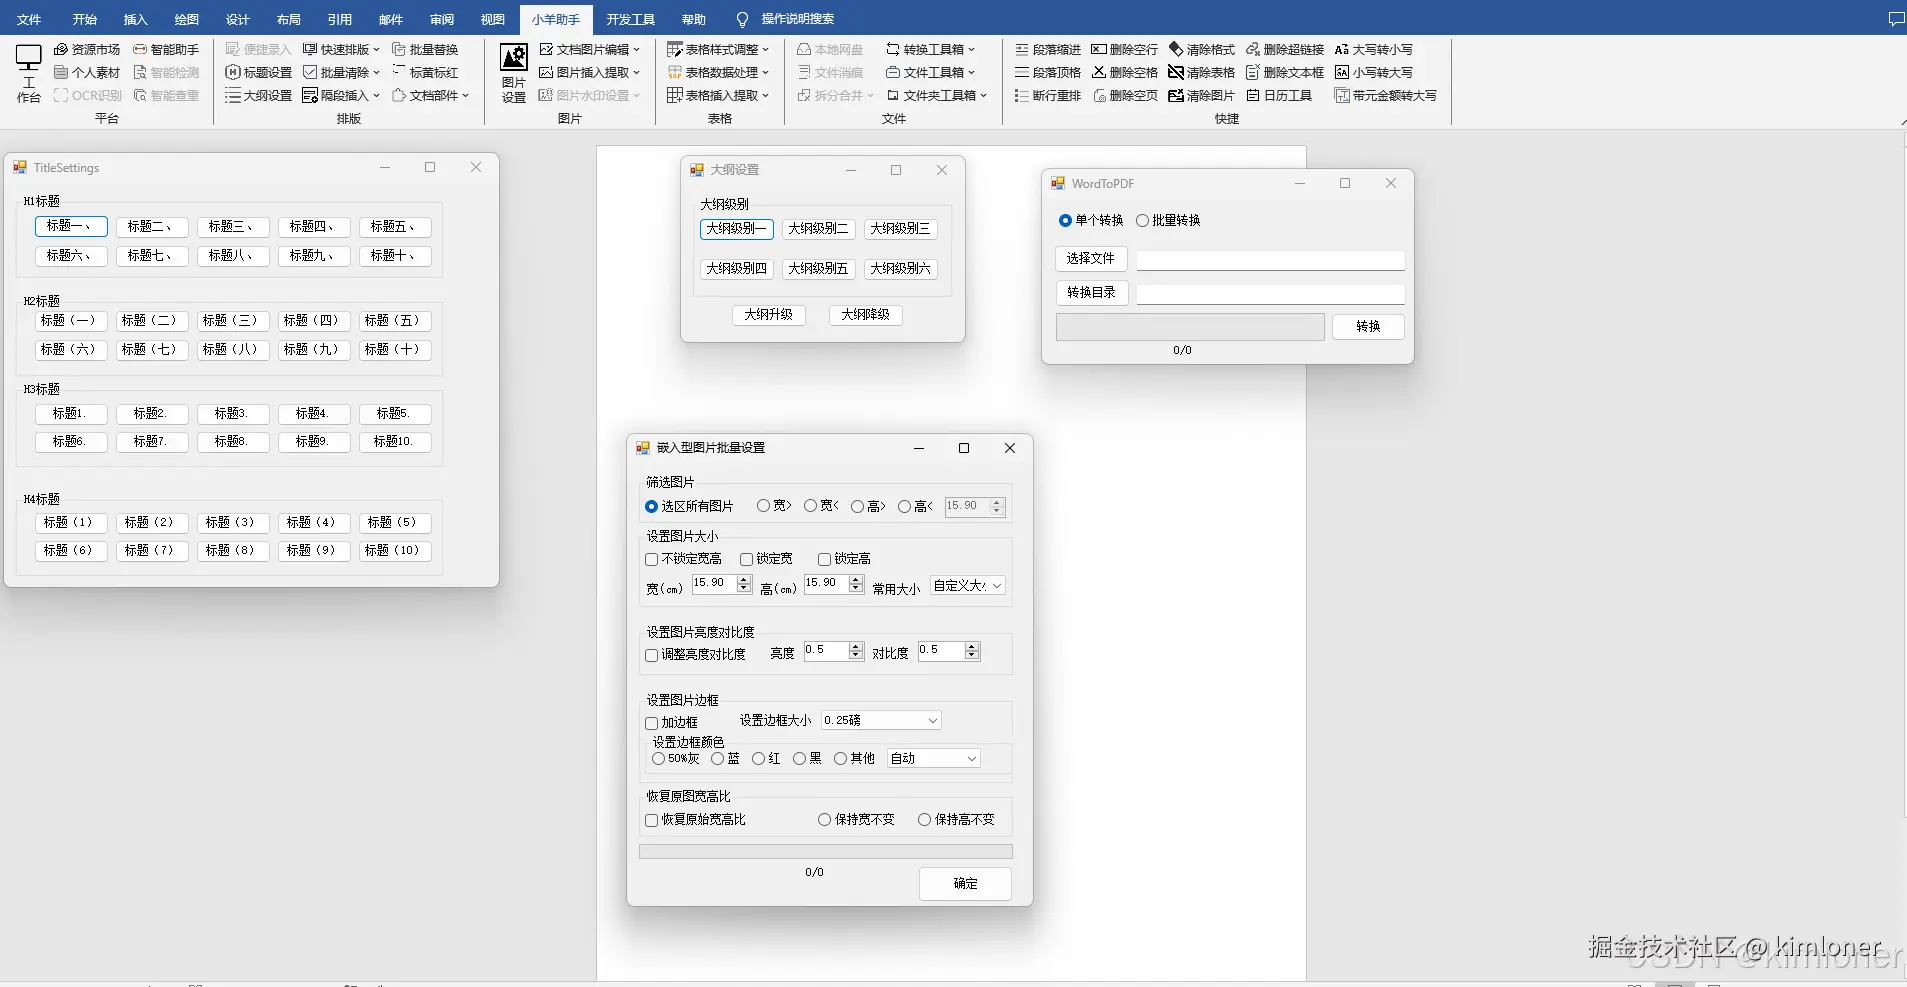Click the 选择文件 file input field
This screenshot has width=1907, height=987.
click(x=1269, y=260)
